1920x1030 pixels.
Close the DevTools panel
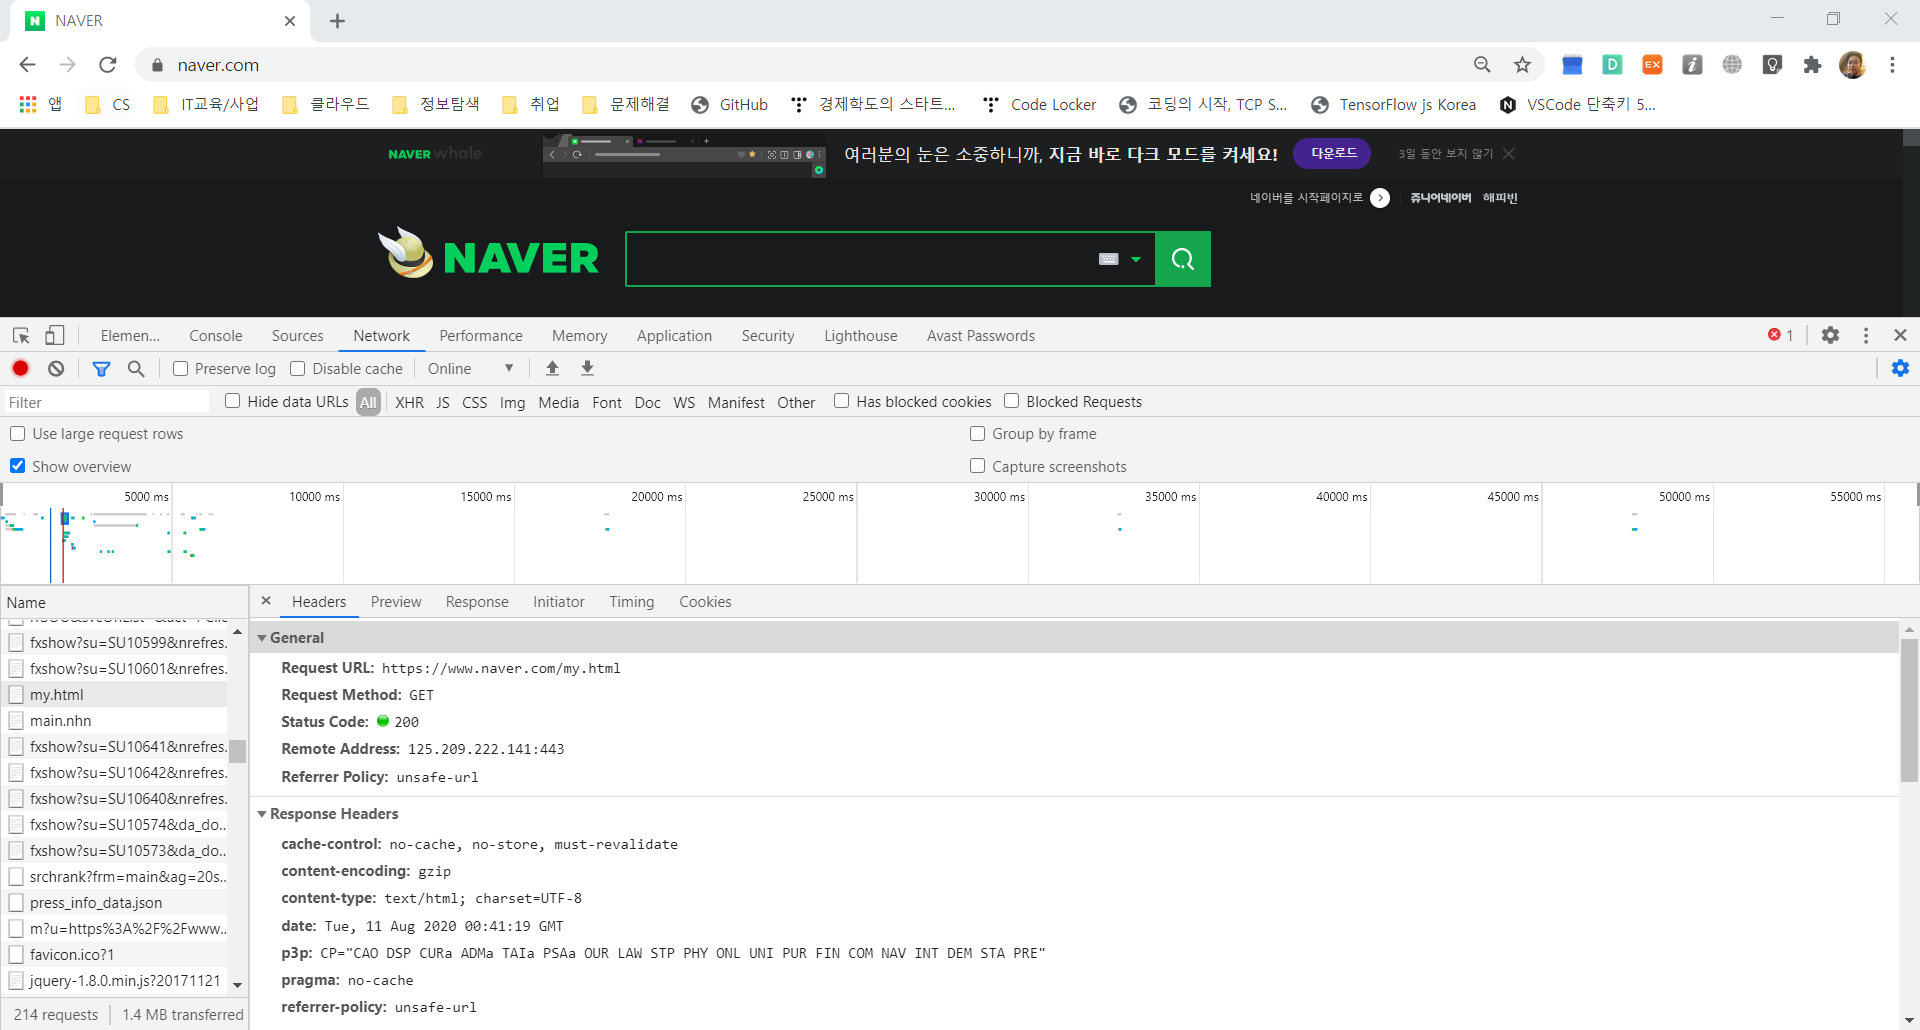click(x=1900, y=335)
